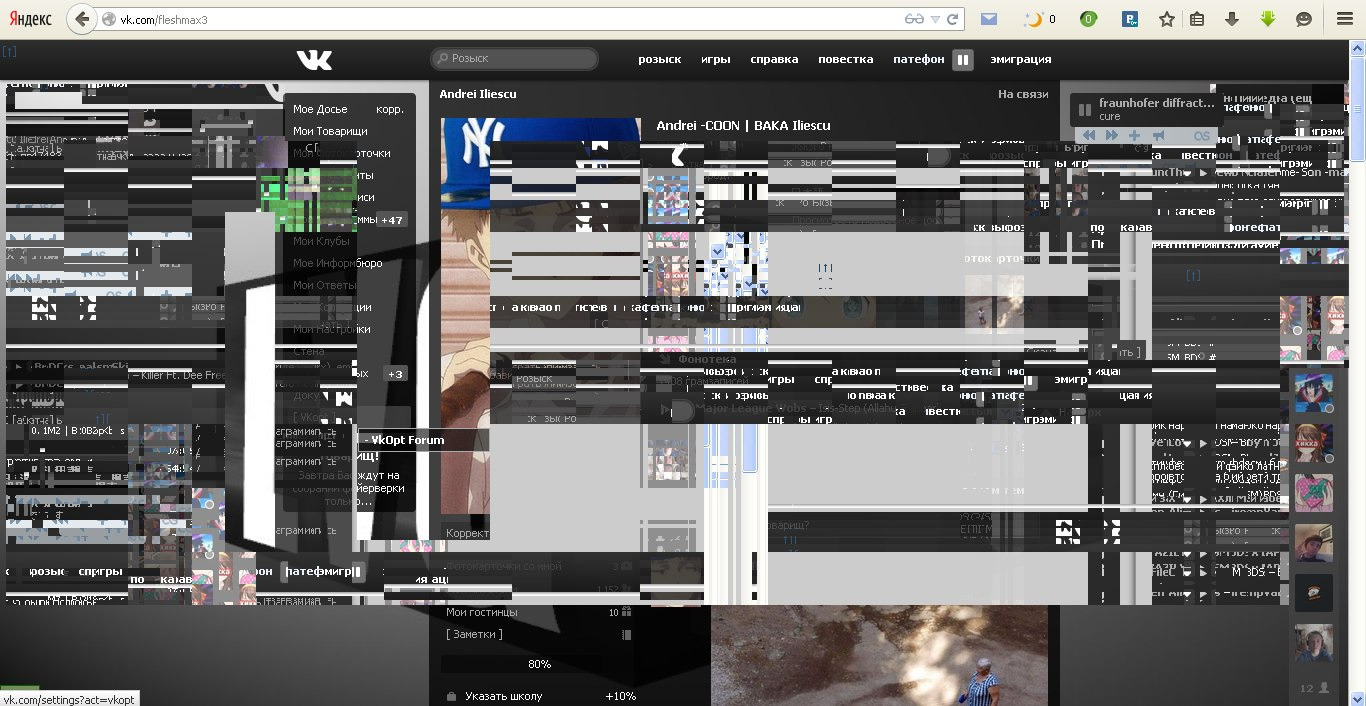Open Мое Досье link

coord(320,109)
